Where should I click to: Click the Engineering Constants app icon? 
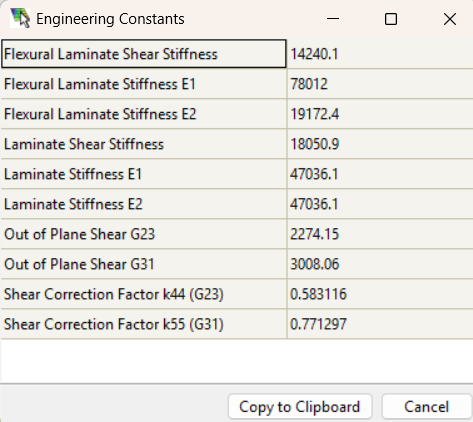click(x=20, y=18)
